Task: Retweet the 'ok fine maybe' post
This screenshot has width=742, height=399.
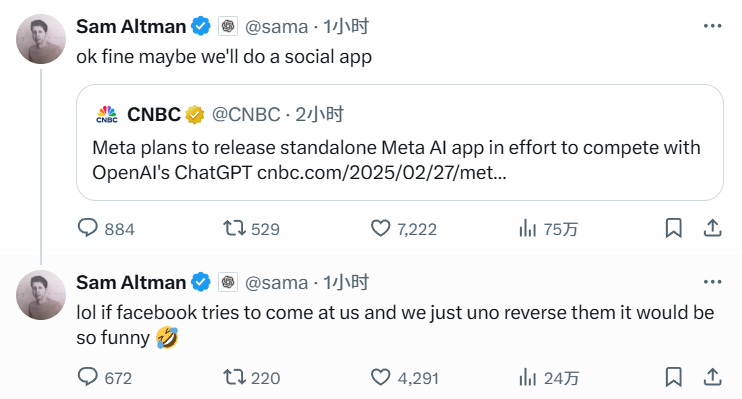Action: tap(234, 228)
